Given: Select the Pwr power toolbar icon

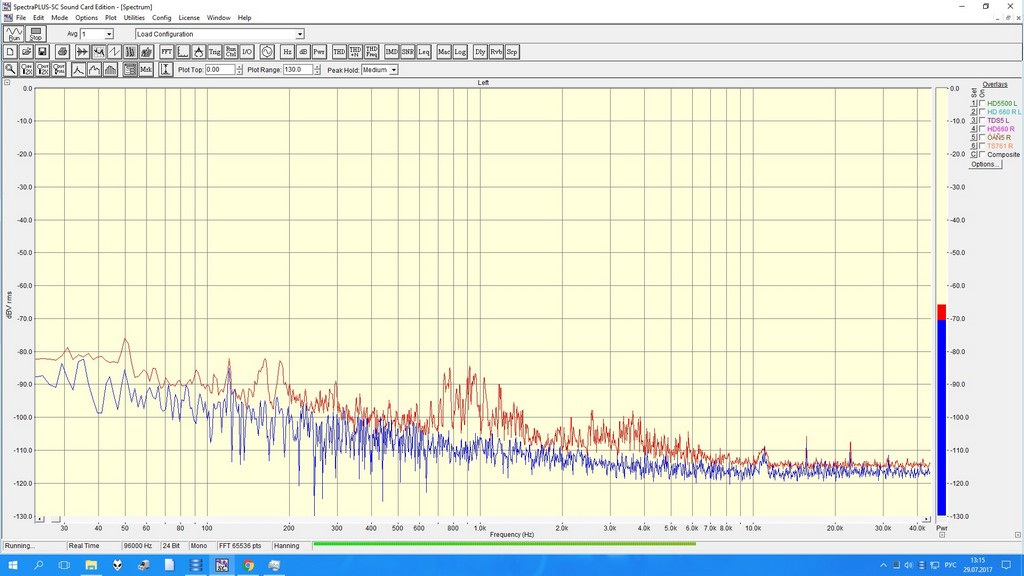Looking at the screenshot, I should pos(319,52).
